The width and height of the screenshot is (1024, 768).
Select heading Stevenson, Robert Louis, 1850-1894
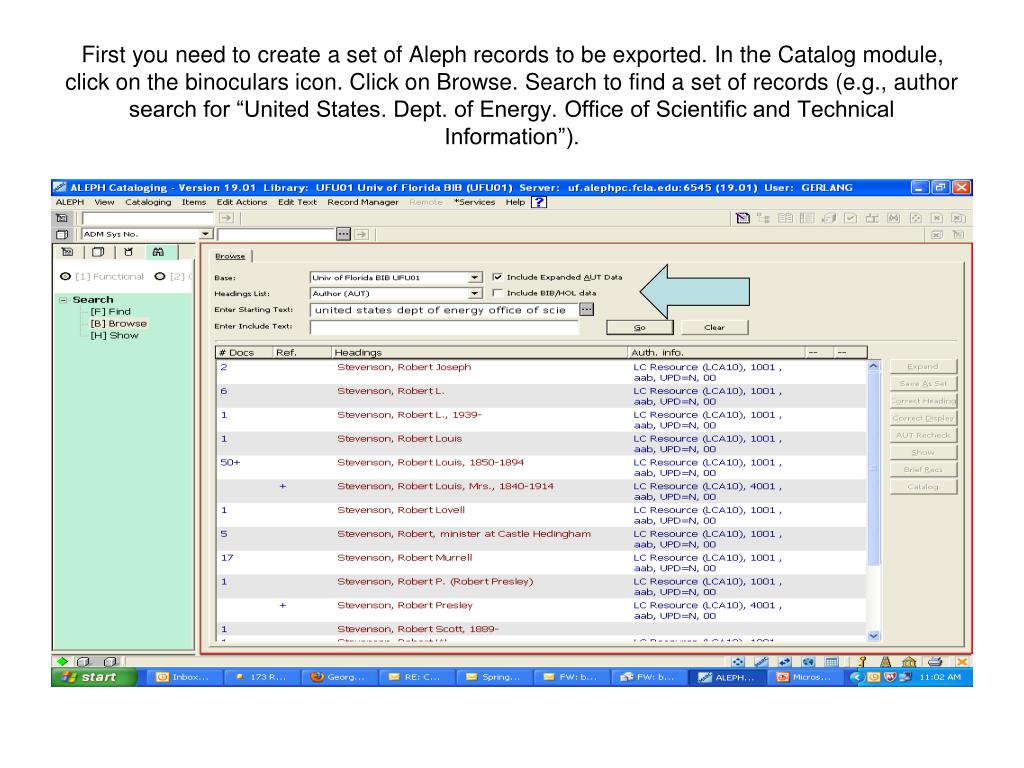(x=430, y=462)
